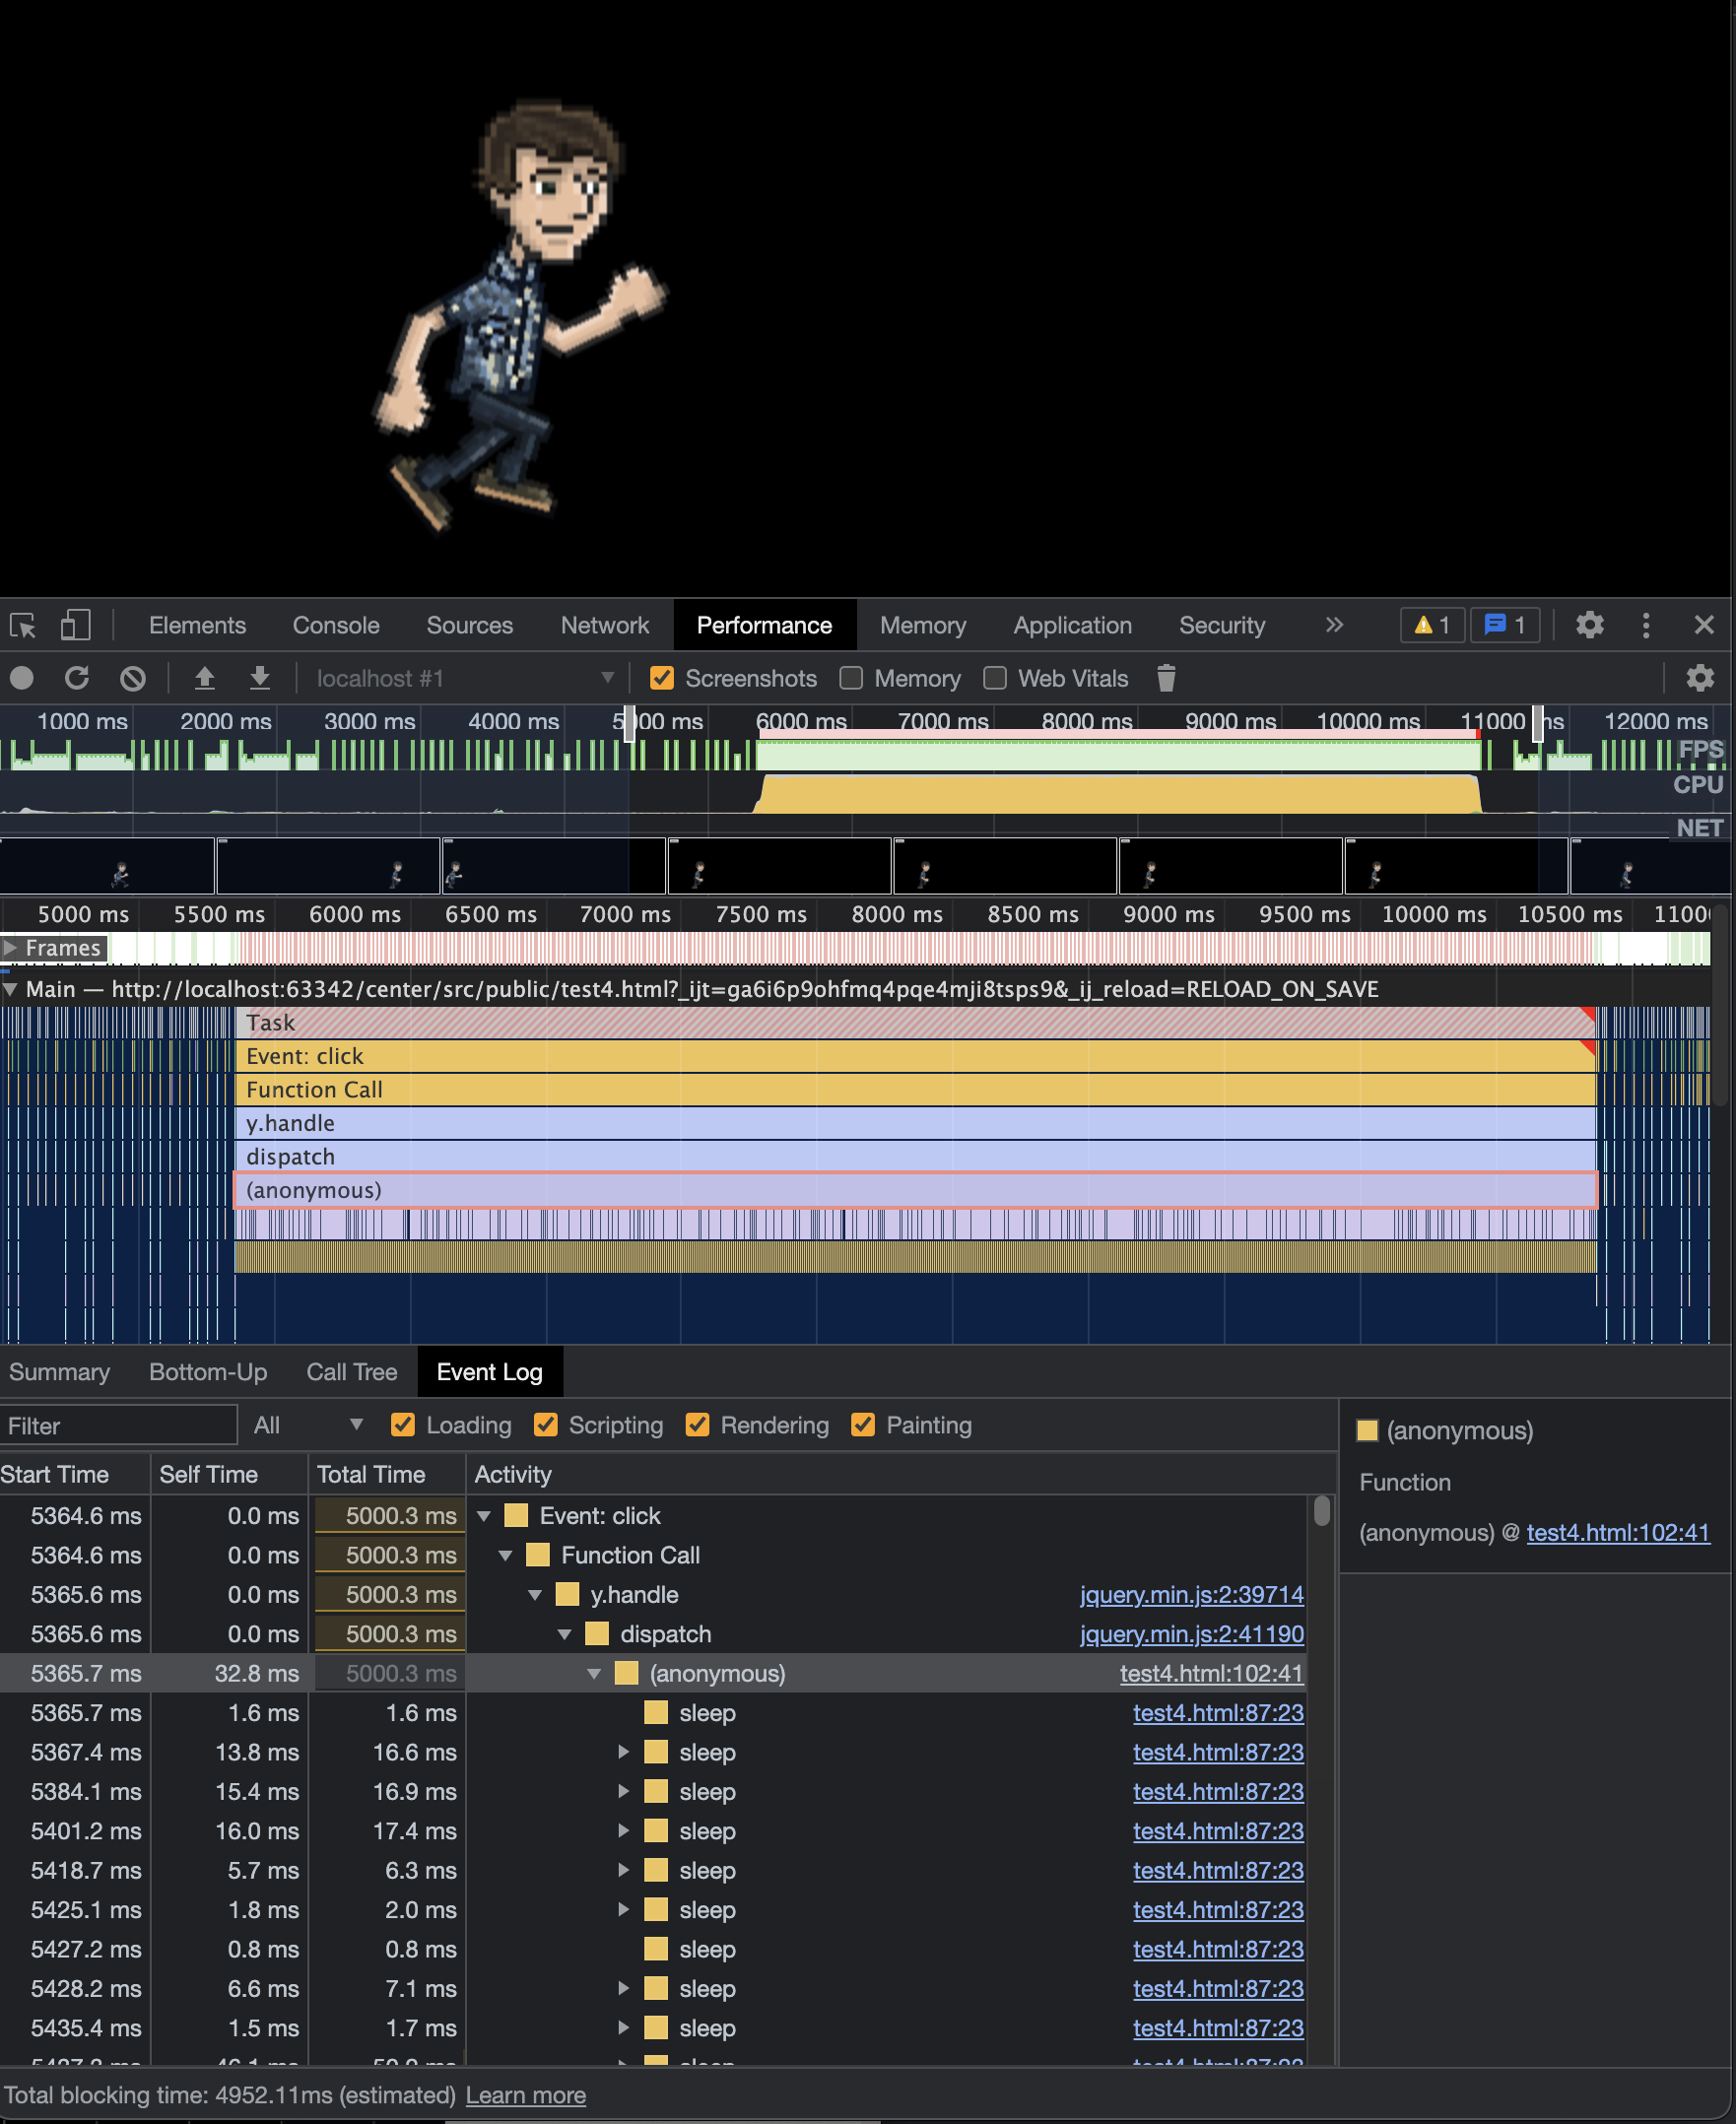1736x2124 pixels.
Task: Open capture settings gear in Performance toolbar
Action: coord(1700,678)
